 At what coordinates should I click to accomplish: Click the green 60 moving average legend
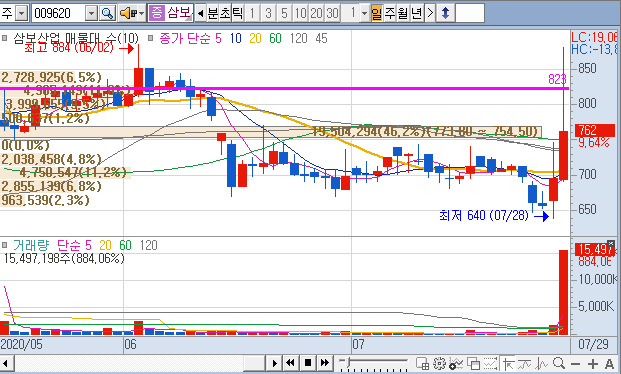coord(275,38)
